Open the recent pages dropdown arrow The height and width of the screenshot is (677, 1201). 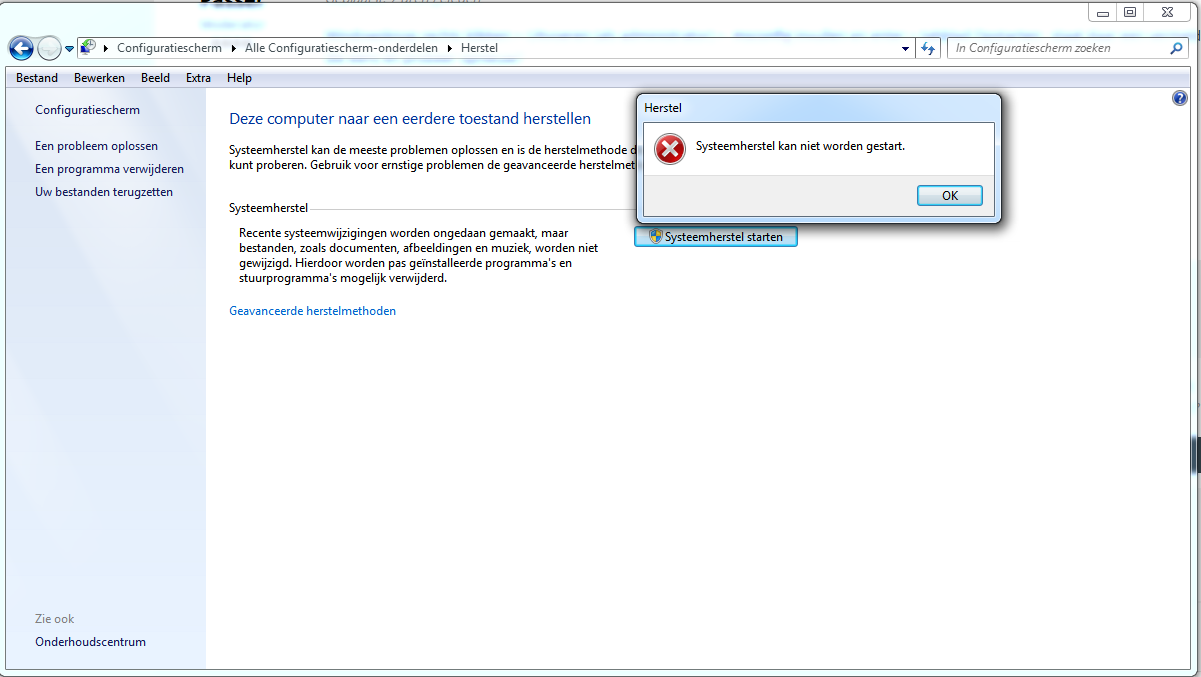coord(70,49)
